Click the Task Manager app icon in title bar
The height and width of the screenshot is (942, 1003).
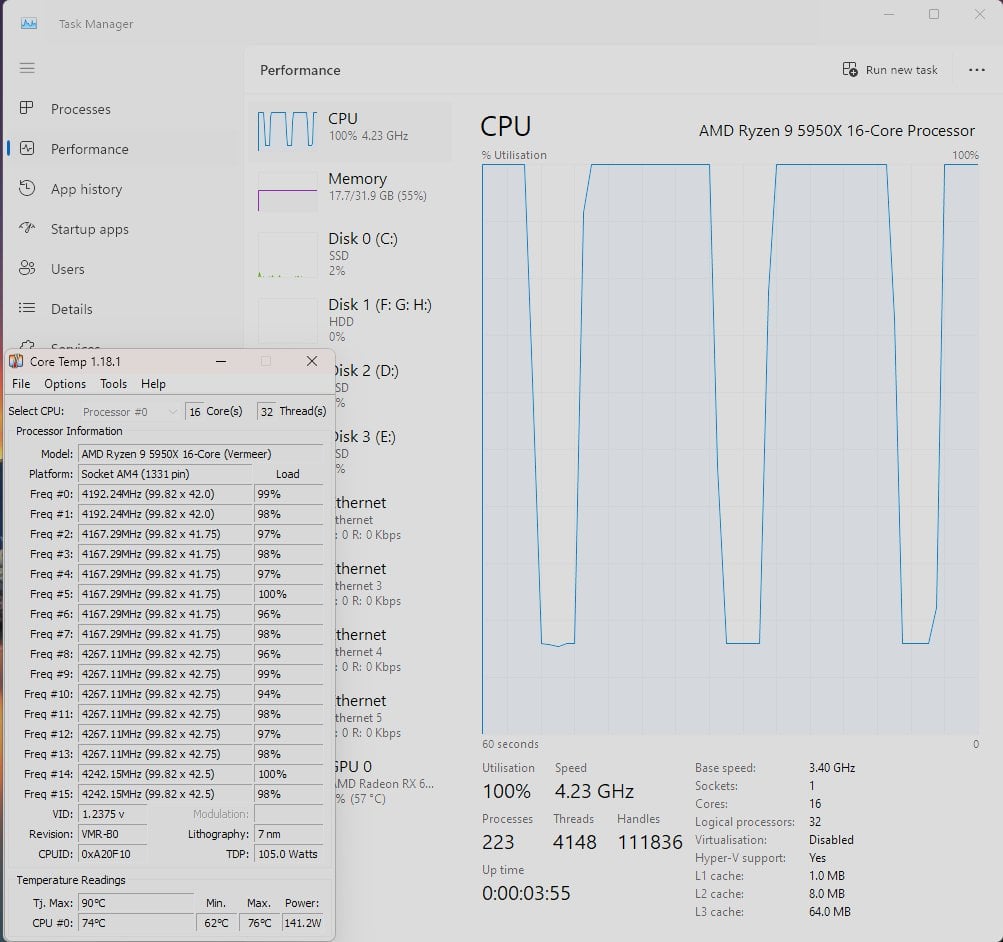click(x=29, y=24)
